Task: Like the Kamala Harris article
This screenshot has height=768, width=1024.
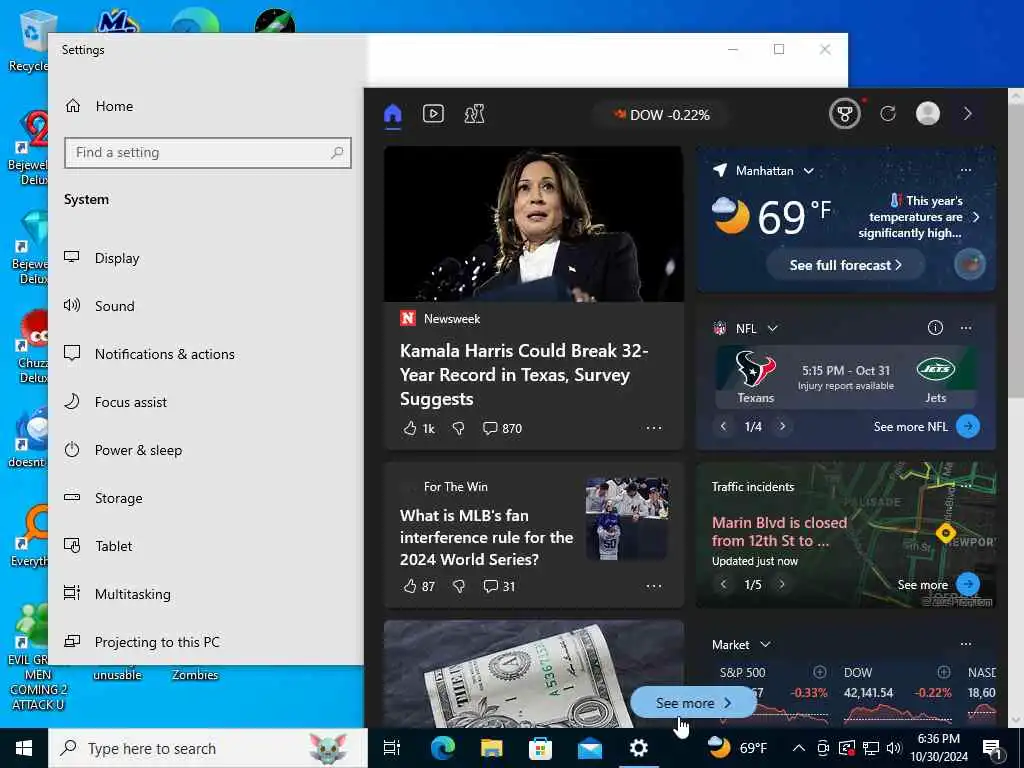Action: point(419,428)
